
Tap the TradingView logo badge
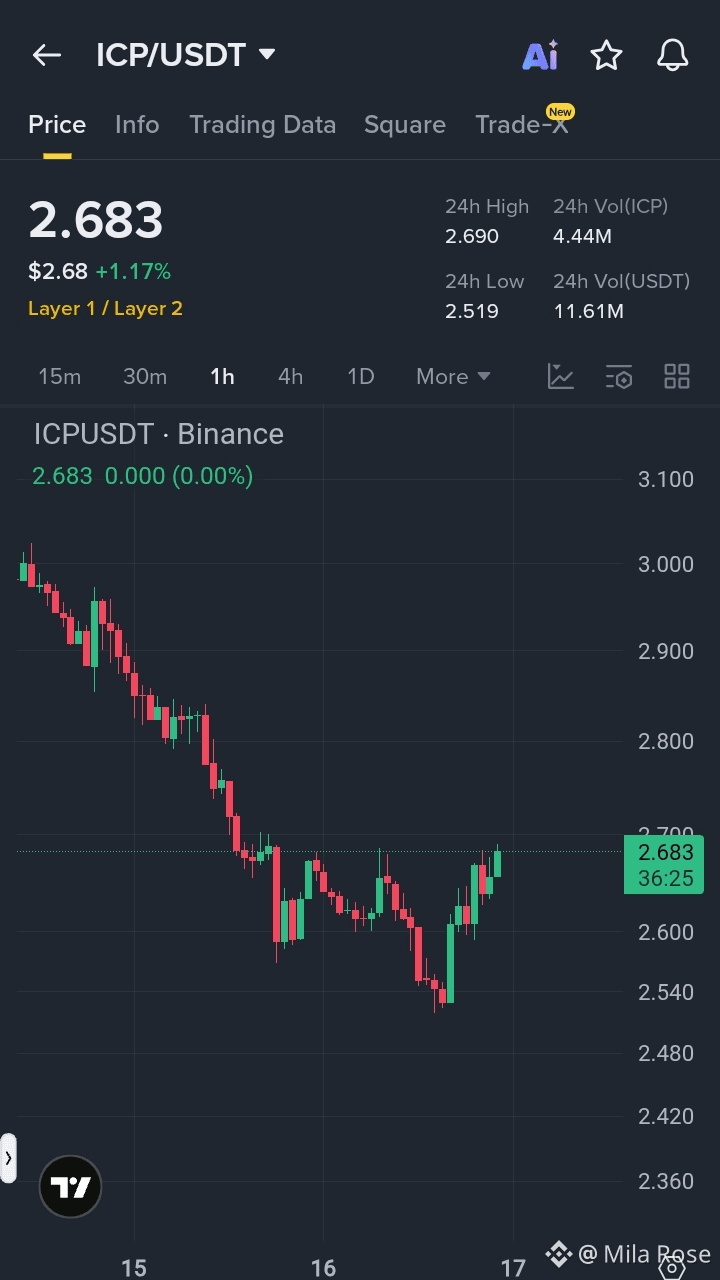coord(70,1187)
